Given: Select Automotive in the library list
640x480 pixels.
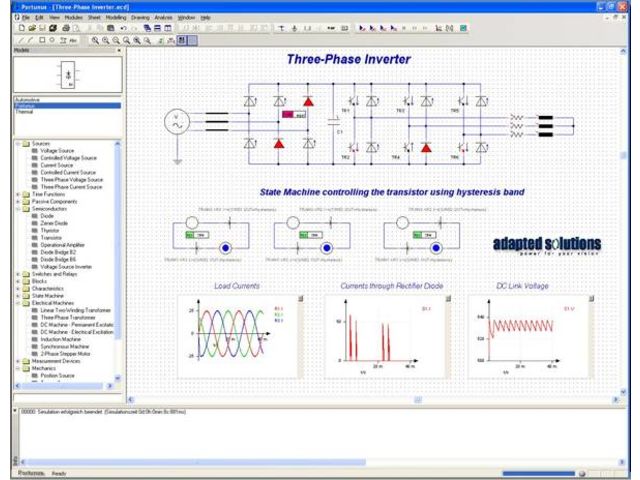Looking at the screenshot, I should pyautogui.click(x=28, y=101).
